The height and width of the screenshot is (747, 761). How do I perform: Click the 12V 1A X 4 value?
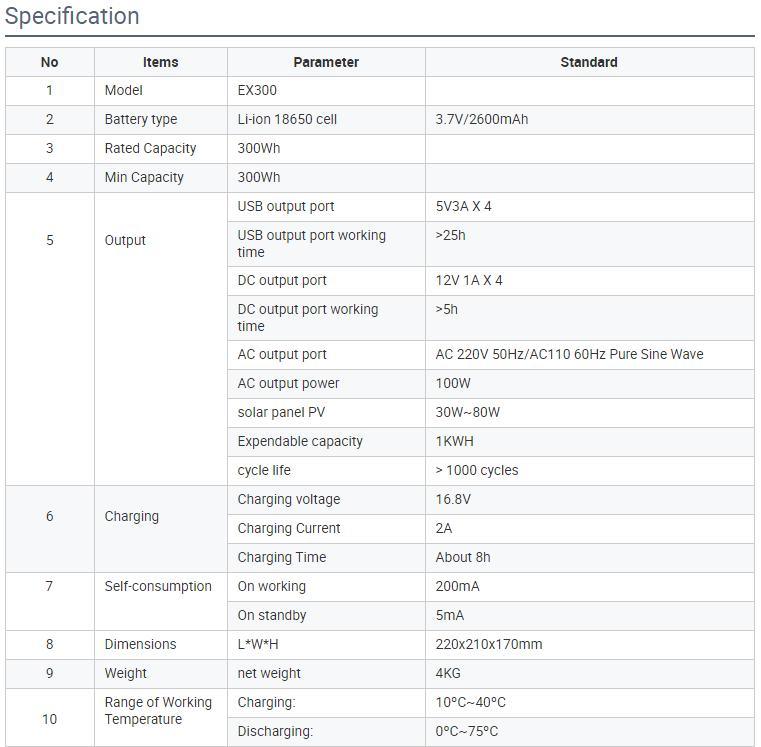[469, 280]
